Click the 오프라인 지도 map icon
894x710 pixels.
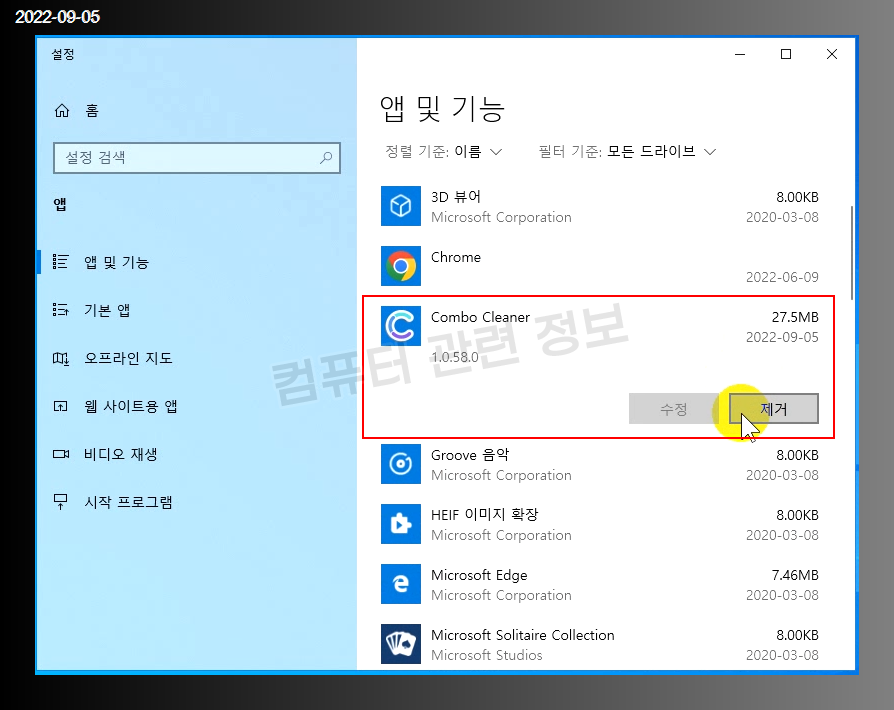click(x=60, y=358)
